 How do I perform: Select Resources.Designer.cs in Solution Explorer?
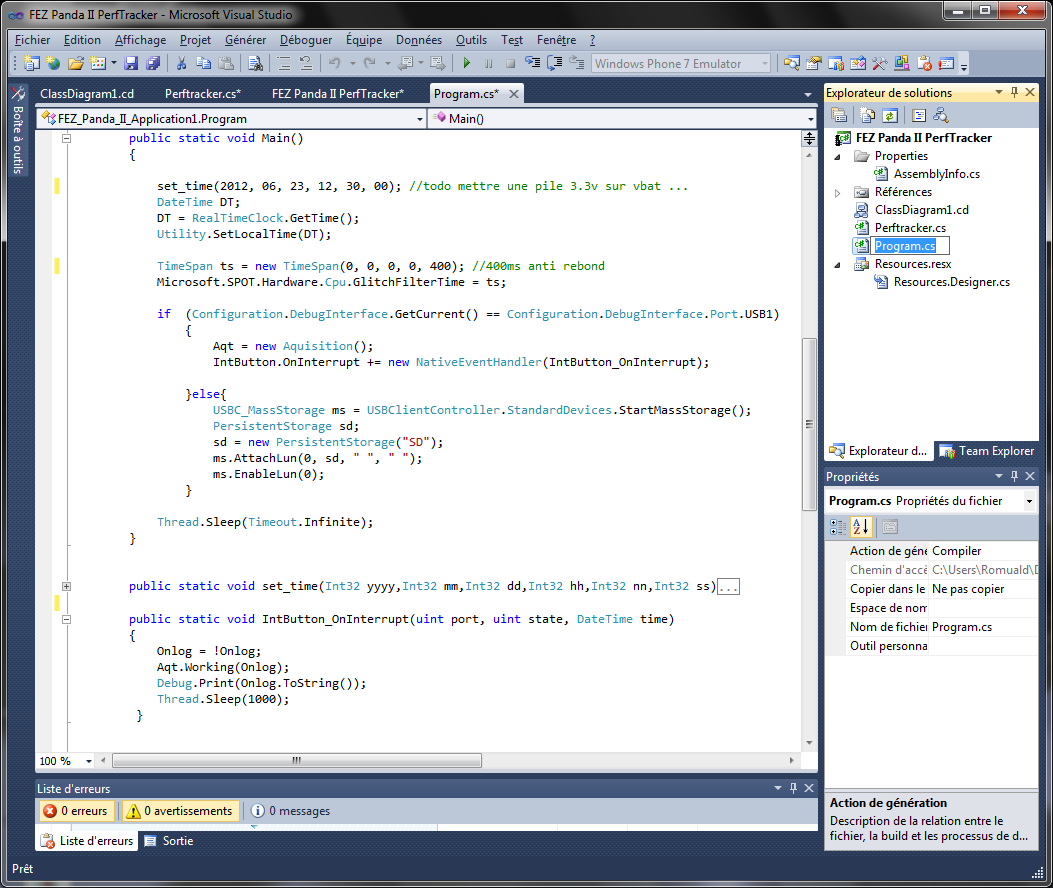[952, 281]
